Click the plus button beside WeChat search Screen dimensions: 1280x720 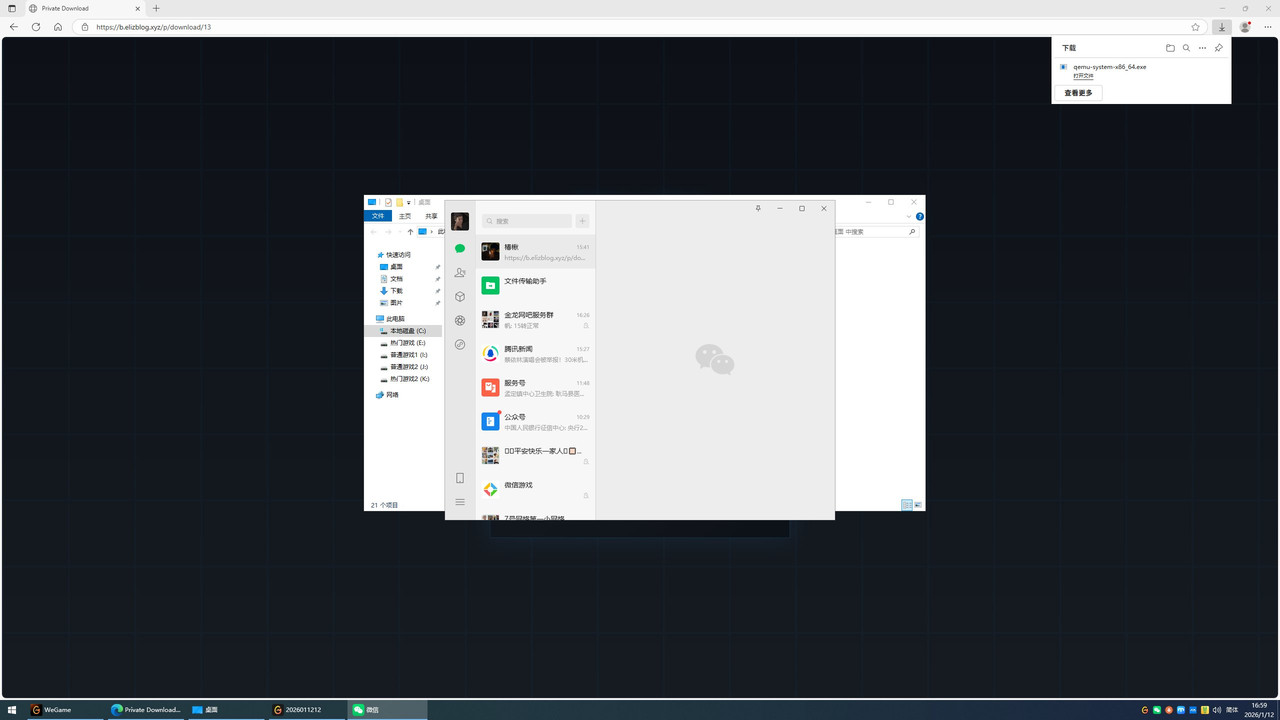tap(582, 221)
